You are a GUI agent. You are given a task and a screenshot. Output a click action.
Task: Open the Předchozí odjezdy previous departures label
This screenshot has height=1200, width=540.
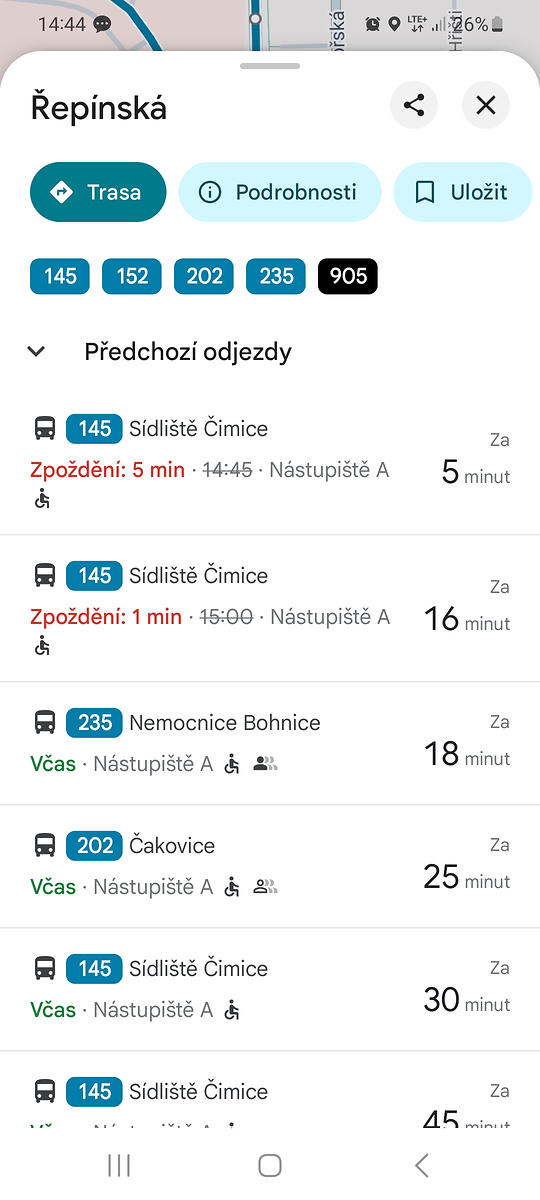coord(188,352)
